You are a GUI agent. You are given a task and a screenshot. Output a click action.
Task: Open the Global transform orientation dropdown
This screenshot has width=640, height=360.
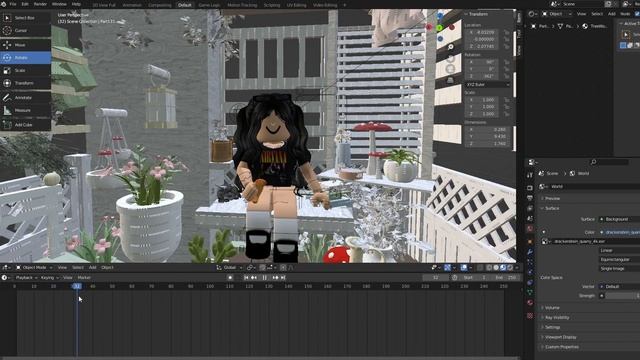coord(229,268)
